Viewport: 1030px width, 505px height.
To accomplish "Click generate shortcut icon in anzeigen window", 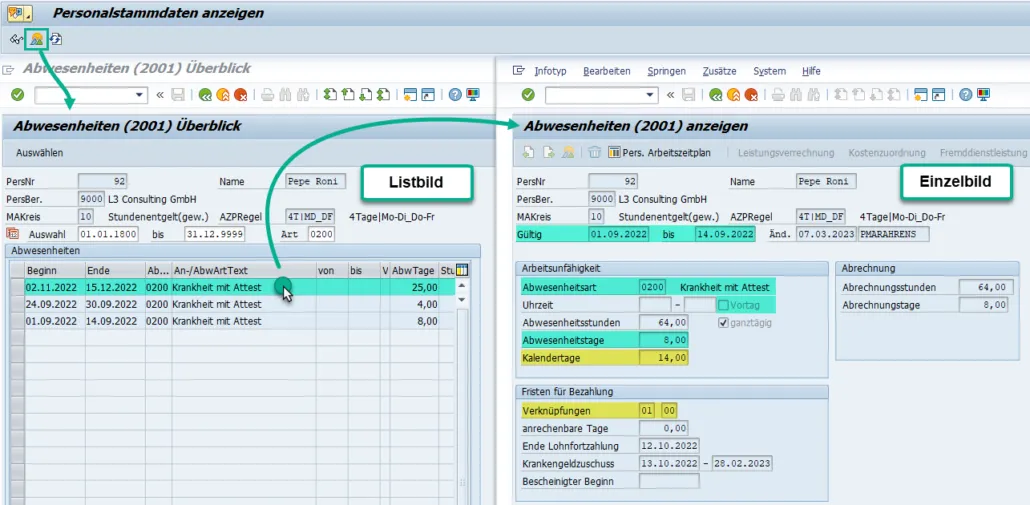I will [x=938, y=95].
